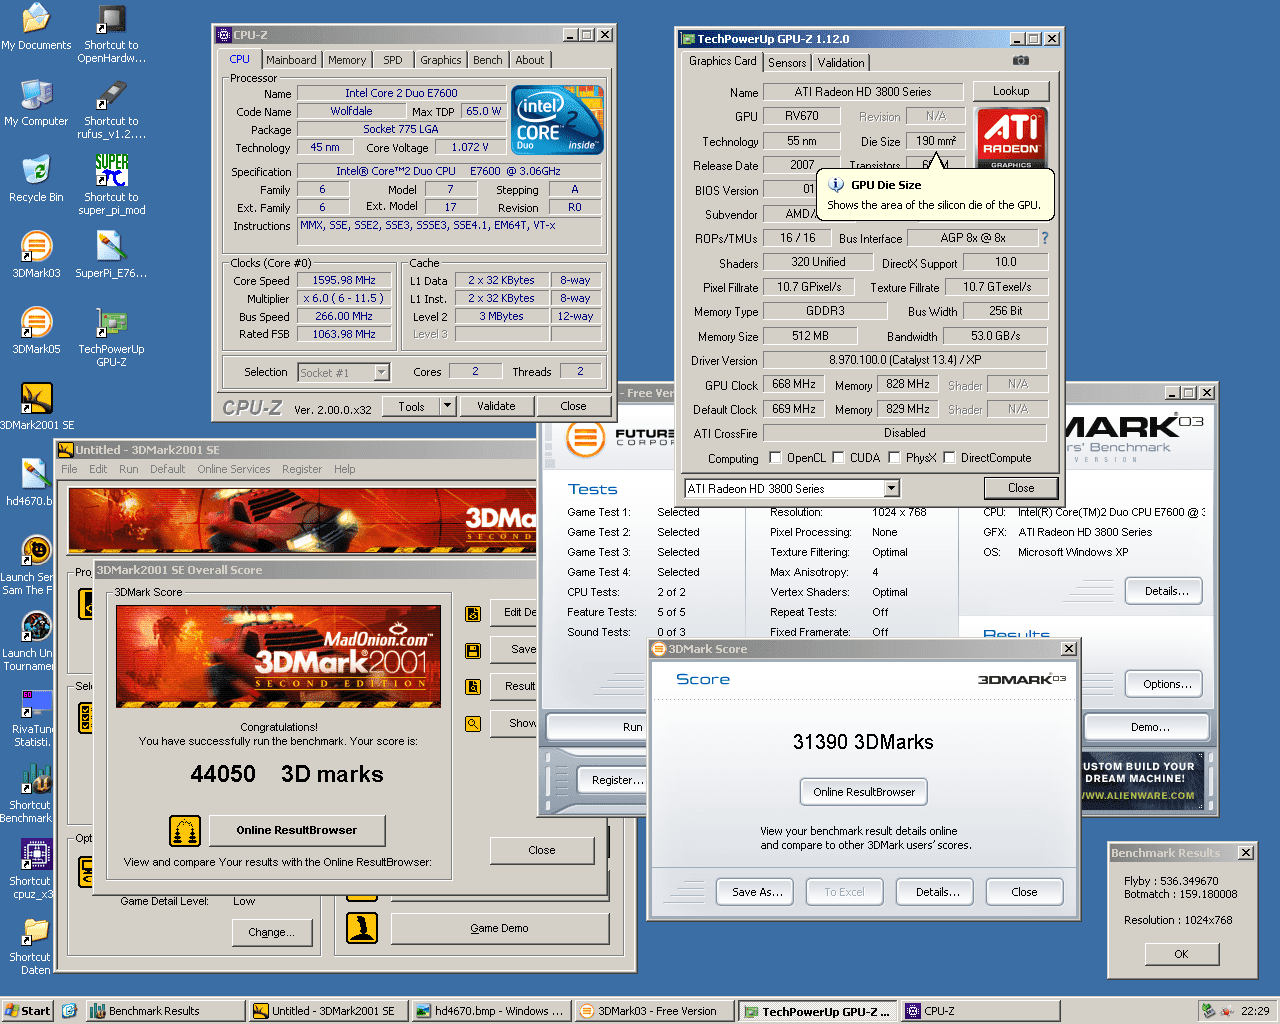The width and height of the screenshot is (1280, 1024).
Task: Launch 3DMark05 desktop shortcut
Action: click(36, 331)
